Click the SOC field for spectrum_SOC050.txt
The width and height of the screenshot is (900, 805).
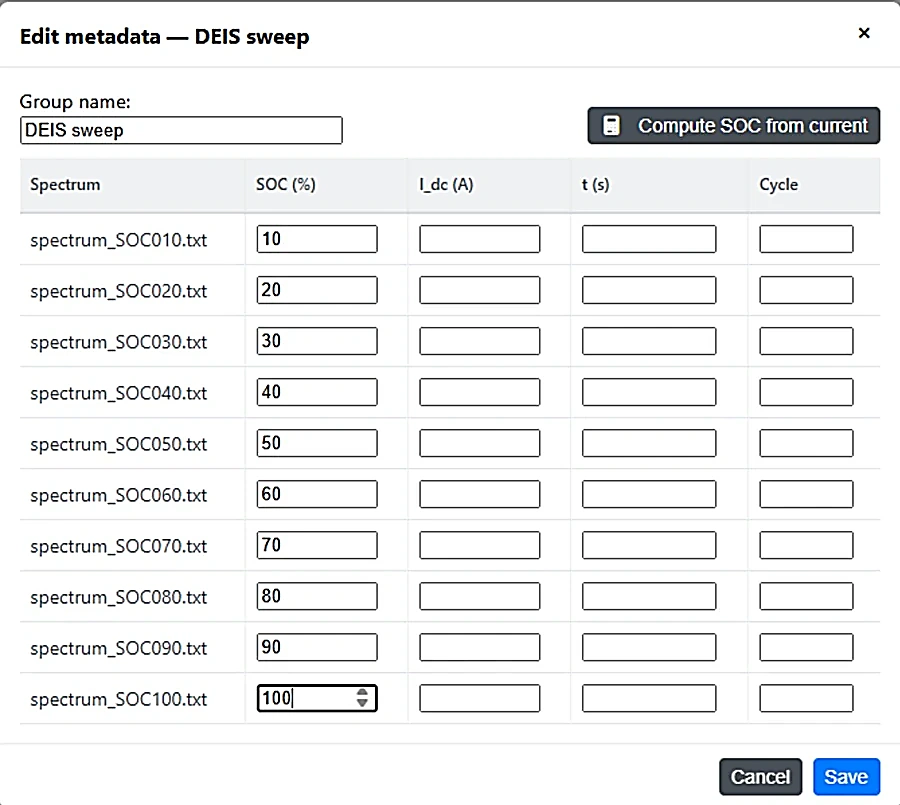pyautogui.click(x=317, y=443)
